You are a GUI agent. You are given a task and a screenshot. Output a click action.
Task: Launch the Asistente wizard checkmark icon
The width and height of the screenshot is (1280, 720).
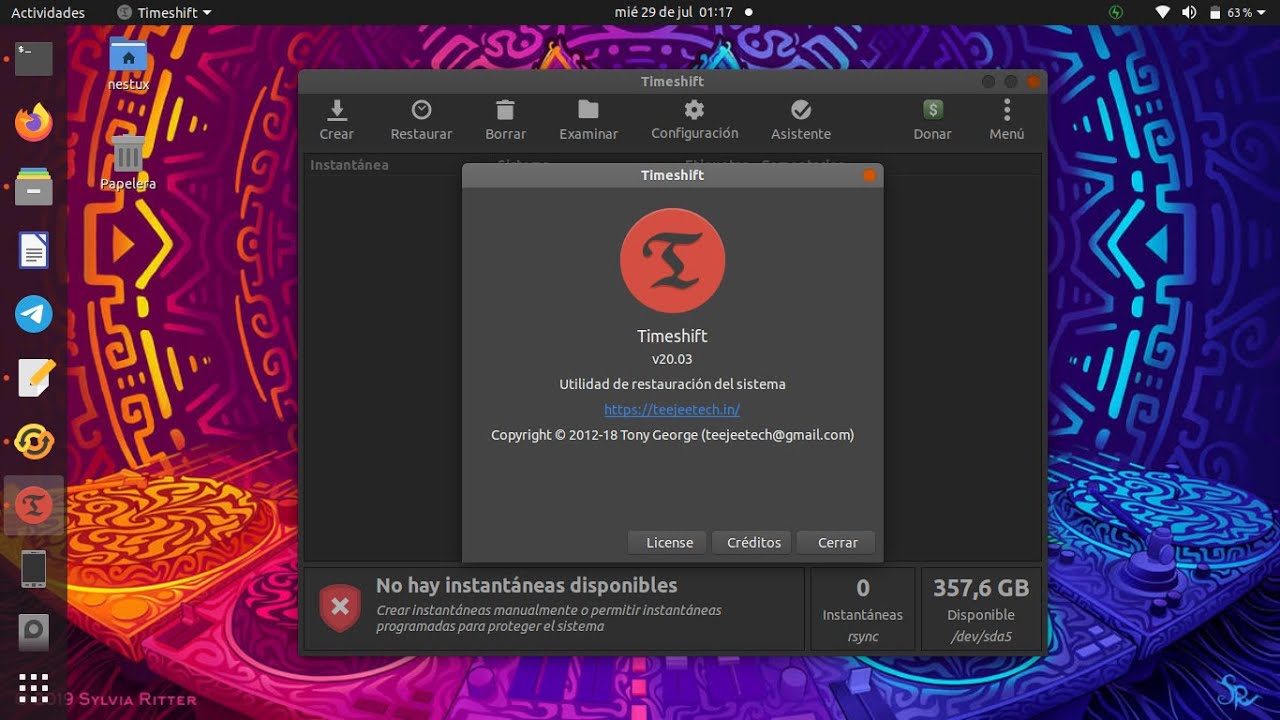pyautogui.click(x=801, y=109)
